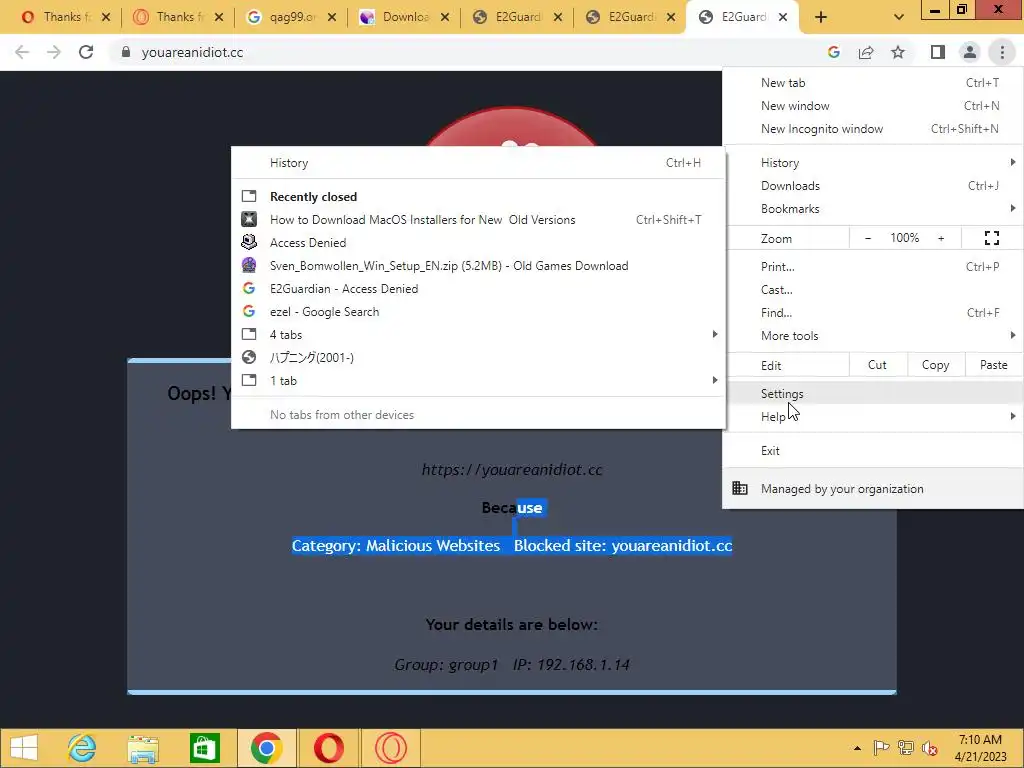Expand the More tools submenu
Image resolution: width=1024 pixels, height=768 pixels.
(872, 336)
